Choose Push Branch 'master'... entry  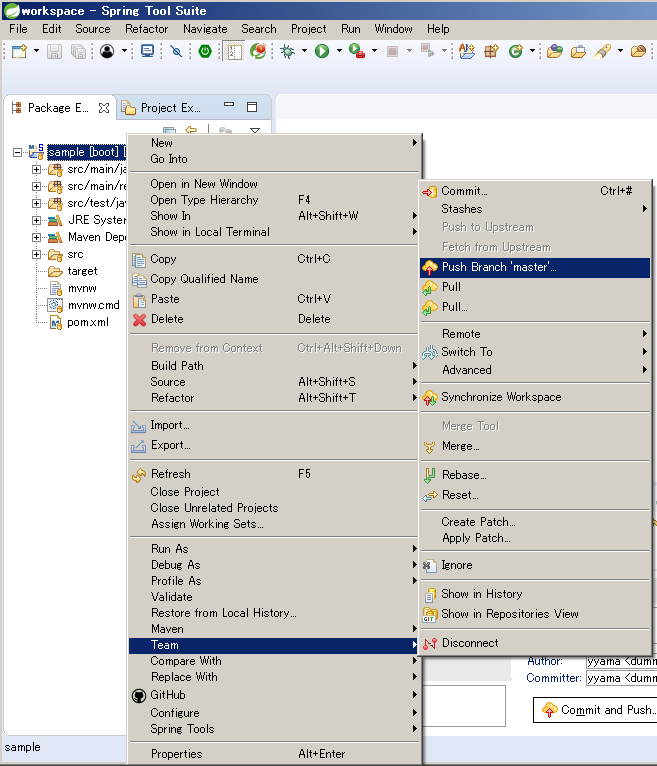pos(535,267)
